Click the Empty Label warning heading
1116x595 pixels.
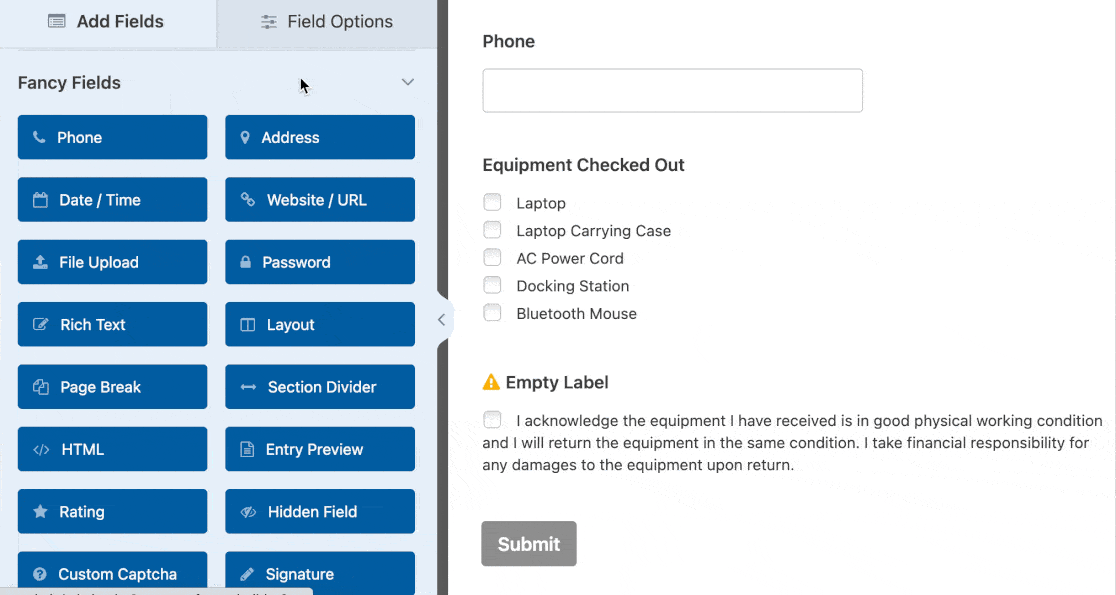[546, 382]
